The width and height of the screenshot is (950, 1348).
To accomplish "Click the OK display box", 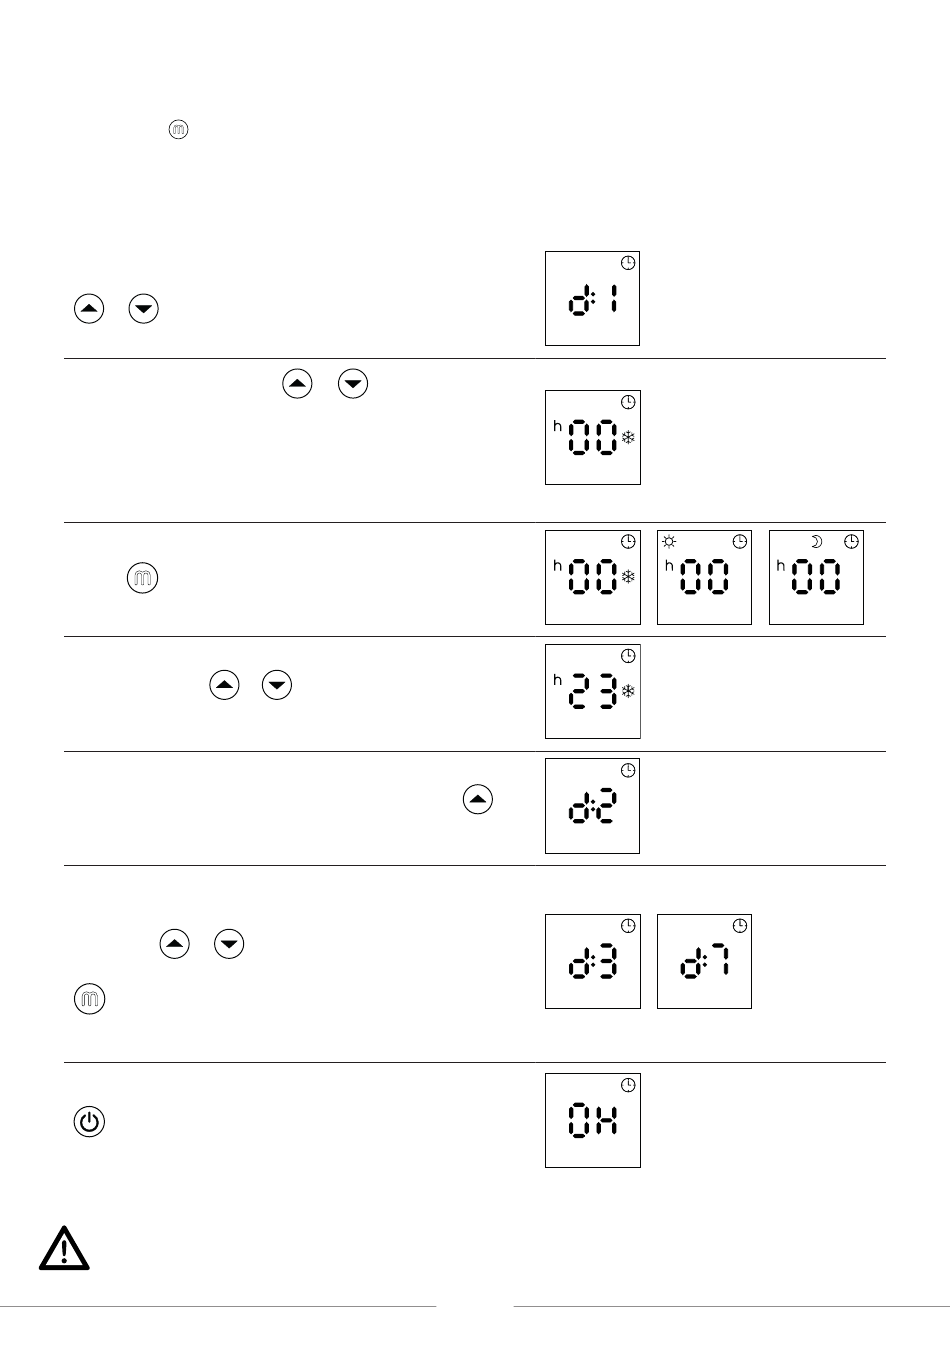I will 593,1120.
